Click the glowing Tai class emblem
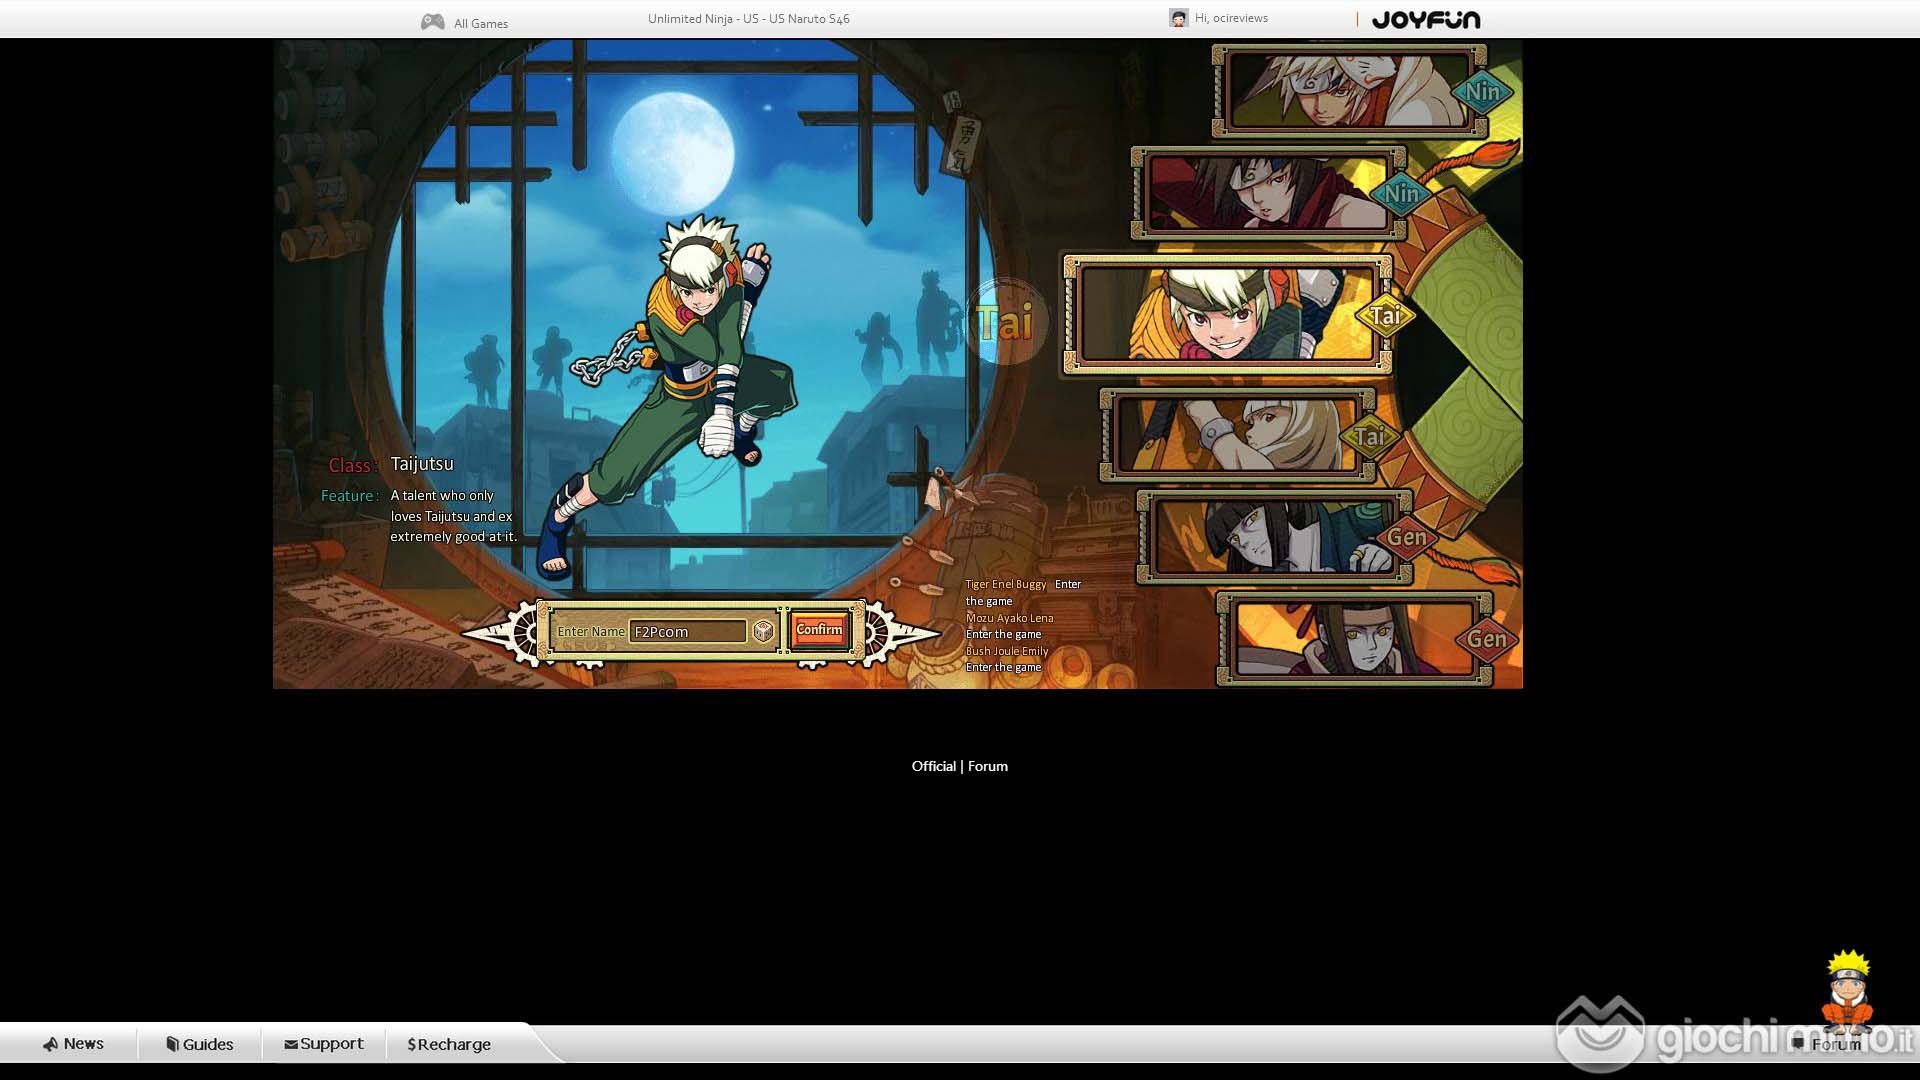Image resolution: width=1920 pixels, height=1080 pixels. [x=1005, y=322]
